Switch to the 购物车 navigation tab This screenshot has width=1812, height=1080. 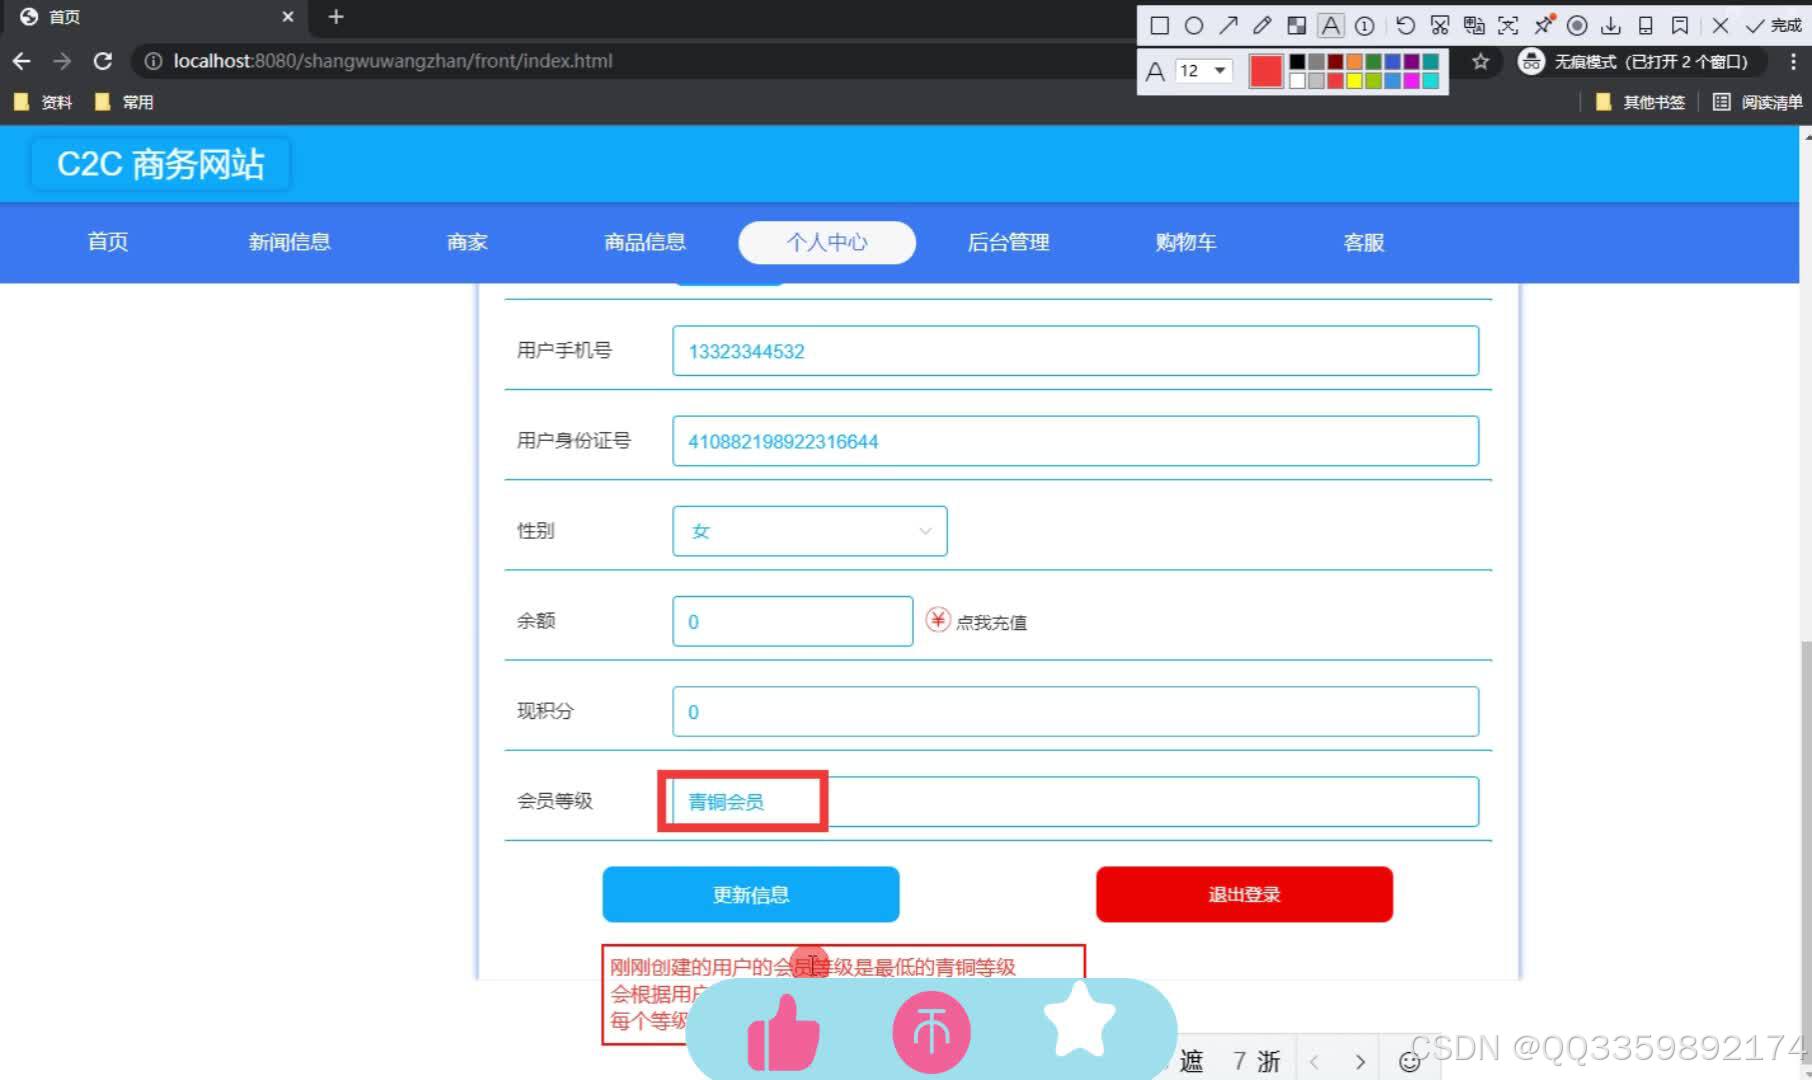[x=1185, y=242]
